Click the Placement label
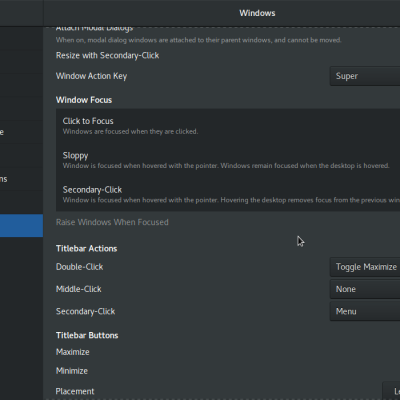This screenshot has height=400, width=400. tap(75, 391)
